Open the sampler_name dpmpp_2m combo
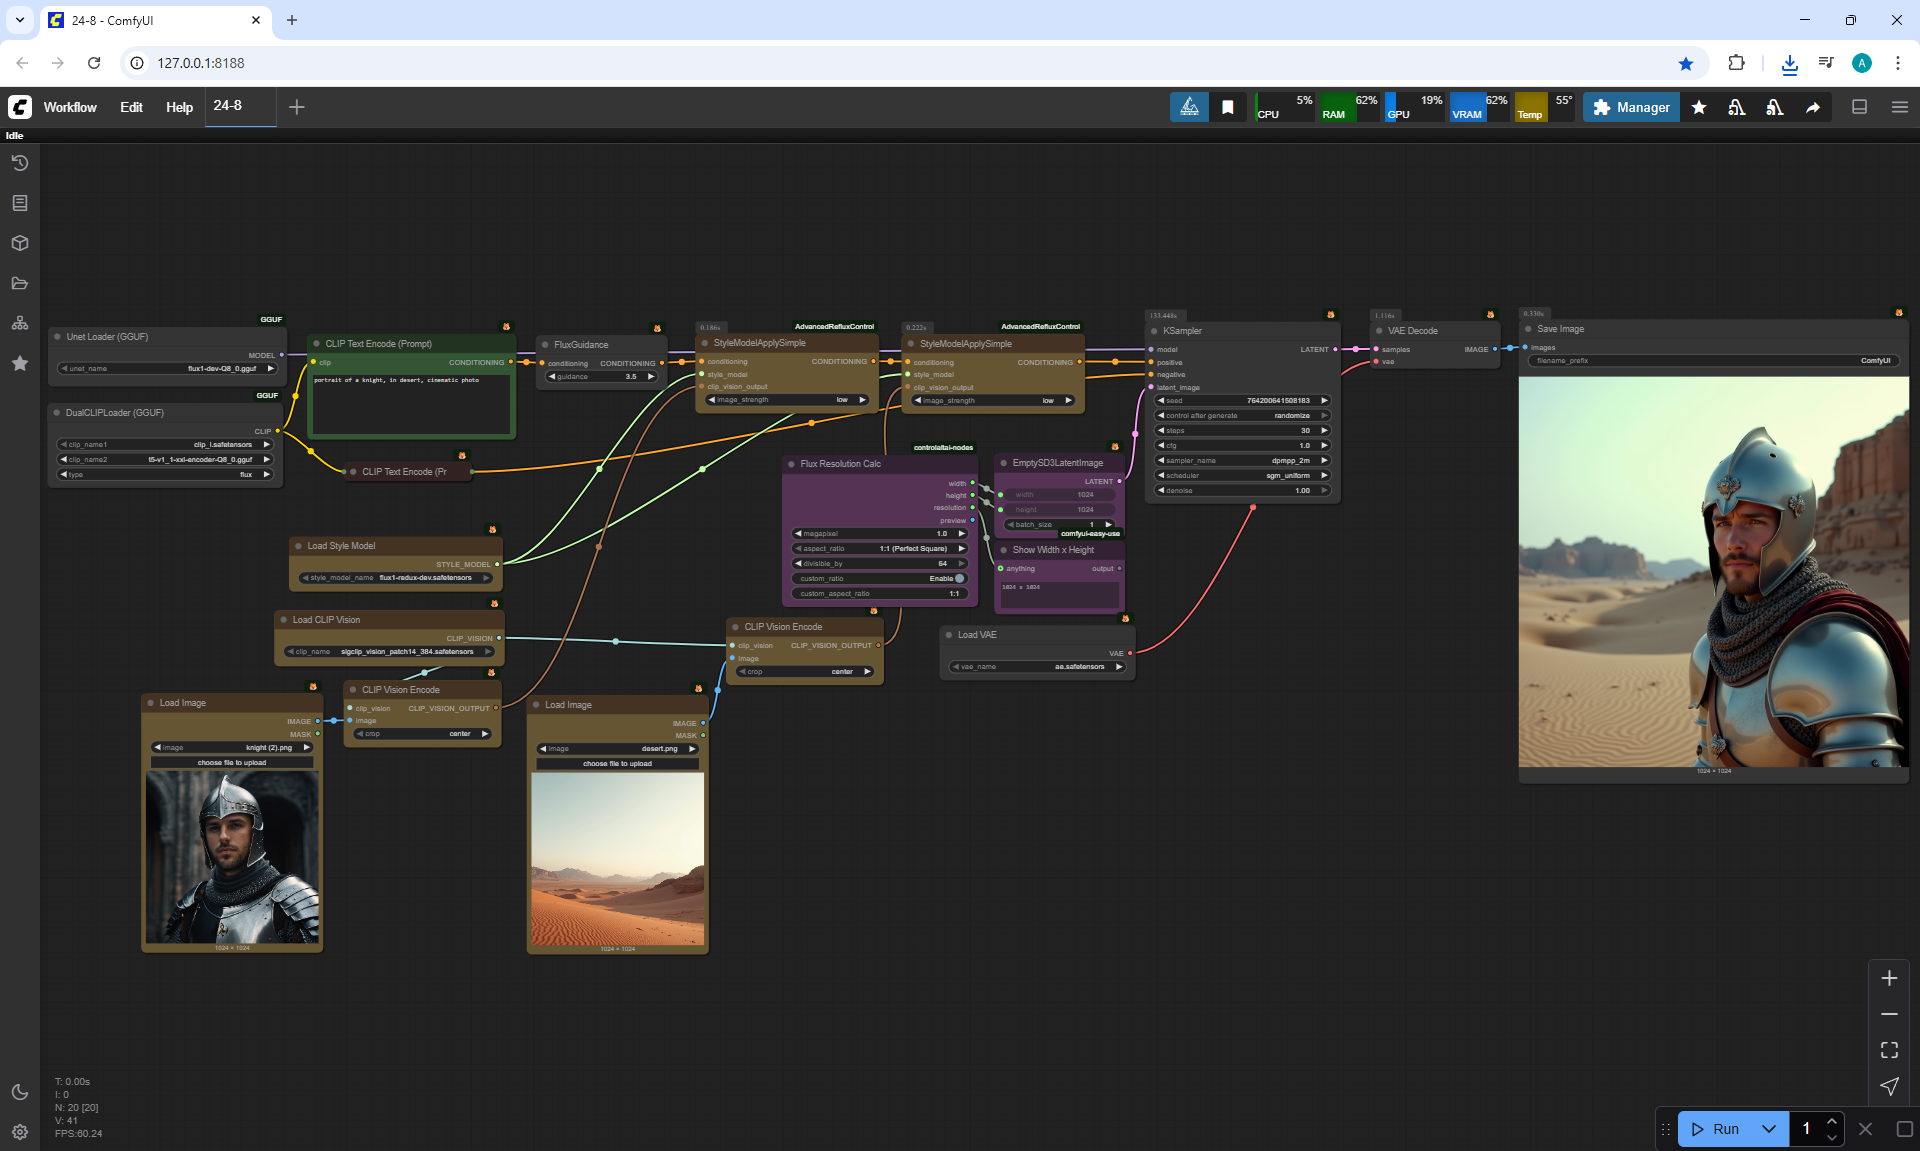 point(1242,461)
